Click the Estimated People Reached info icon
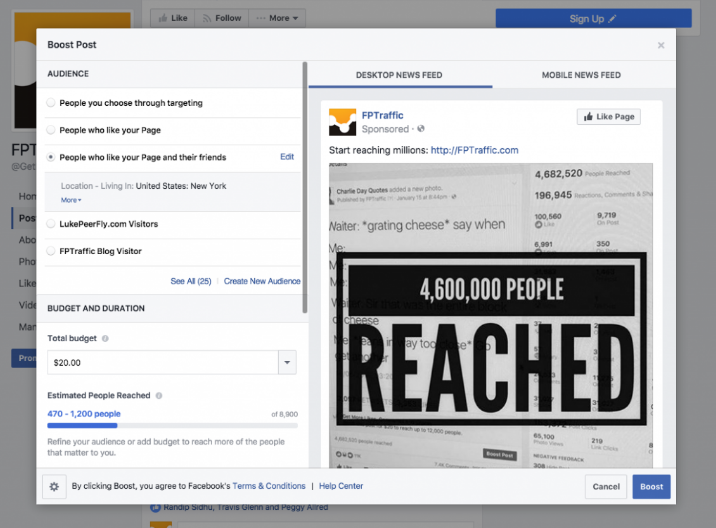 coord(159,396)
